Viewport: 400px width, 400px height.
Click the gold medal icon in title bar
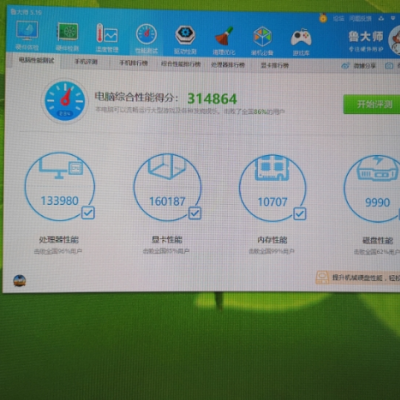click(323, 18)
